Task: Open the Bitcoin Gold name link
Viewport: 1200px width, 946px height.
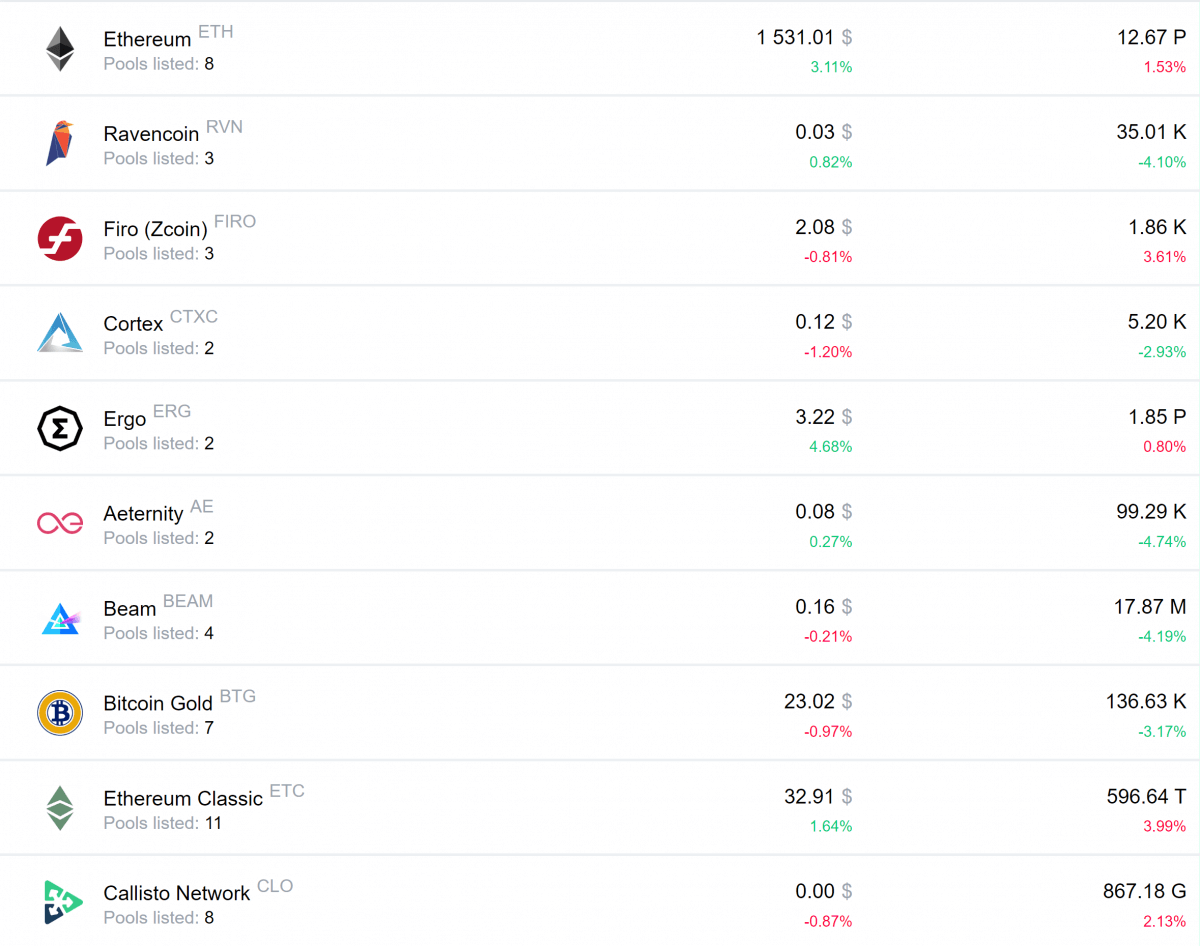Action: pos(158,704)
